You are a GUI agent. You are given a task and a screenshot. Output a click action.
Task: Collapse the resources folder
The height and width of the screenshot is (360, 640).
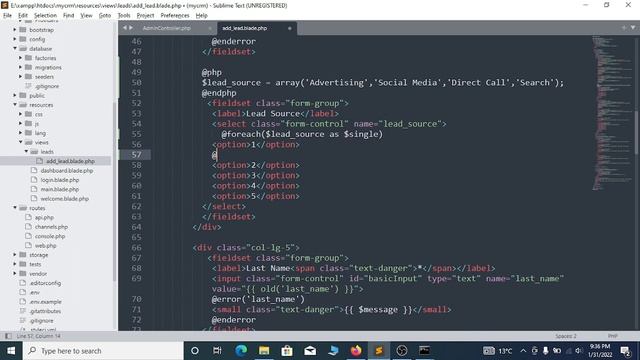[x=15, y=105]
